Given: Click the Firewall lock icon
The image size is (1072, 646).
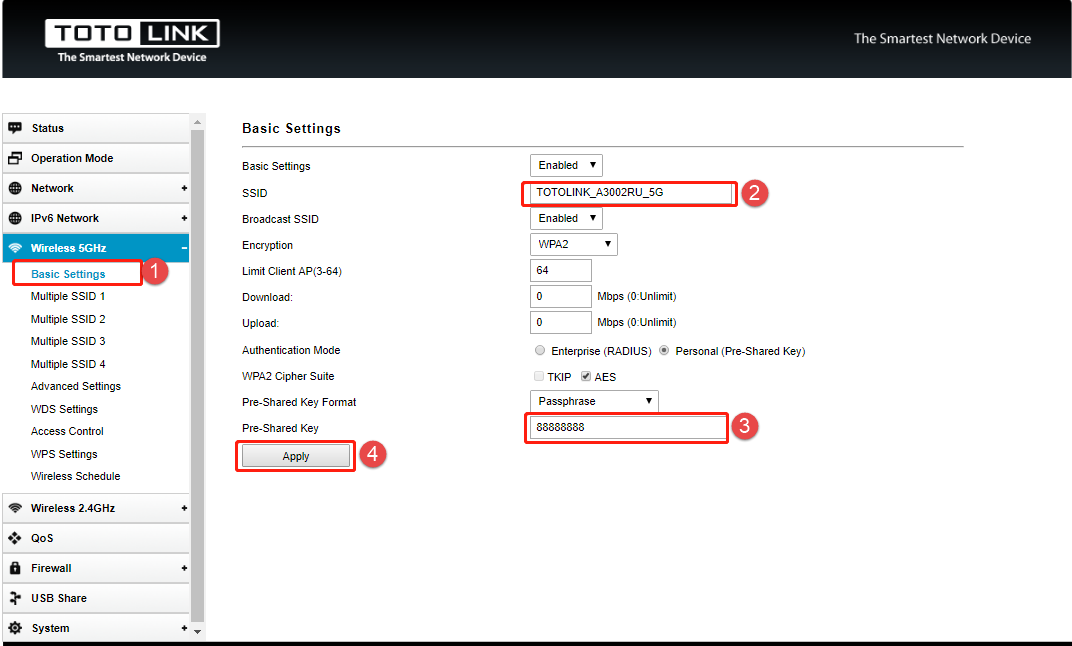Looking at the screenshot, I should (15, 568).
